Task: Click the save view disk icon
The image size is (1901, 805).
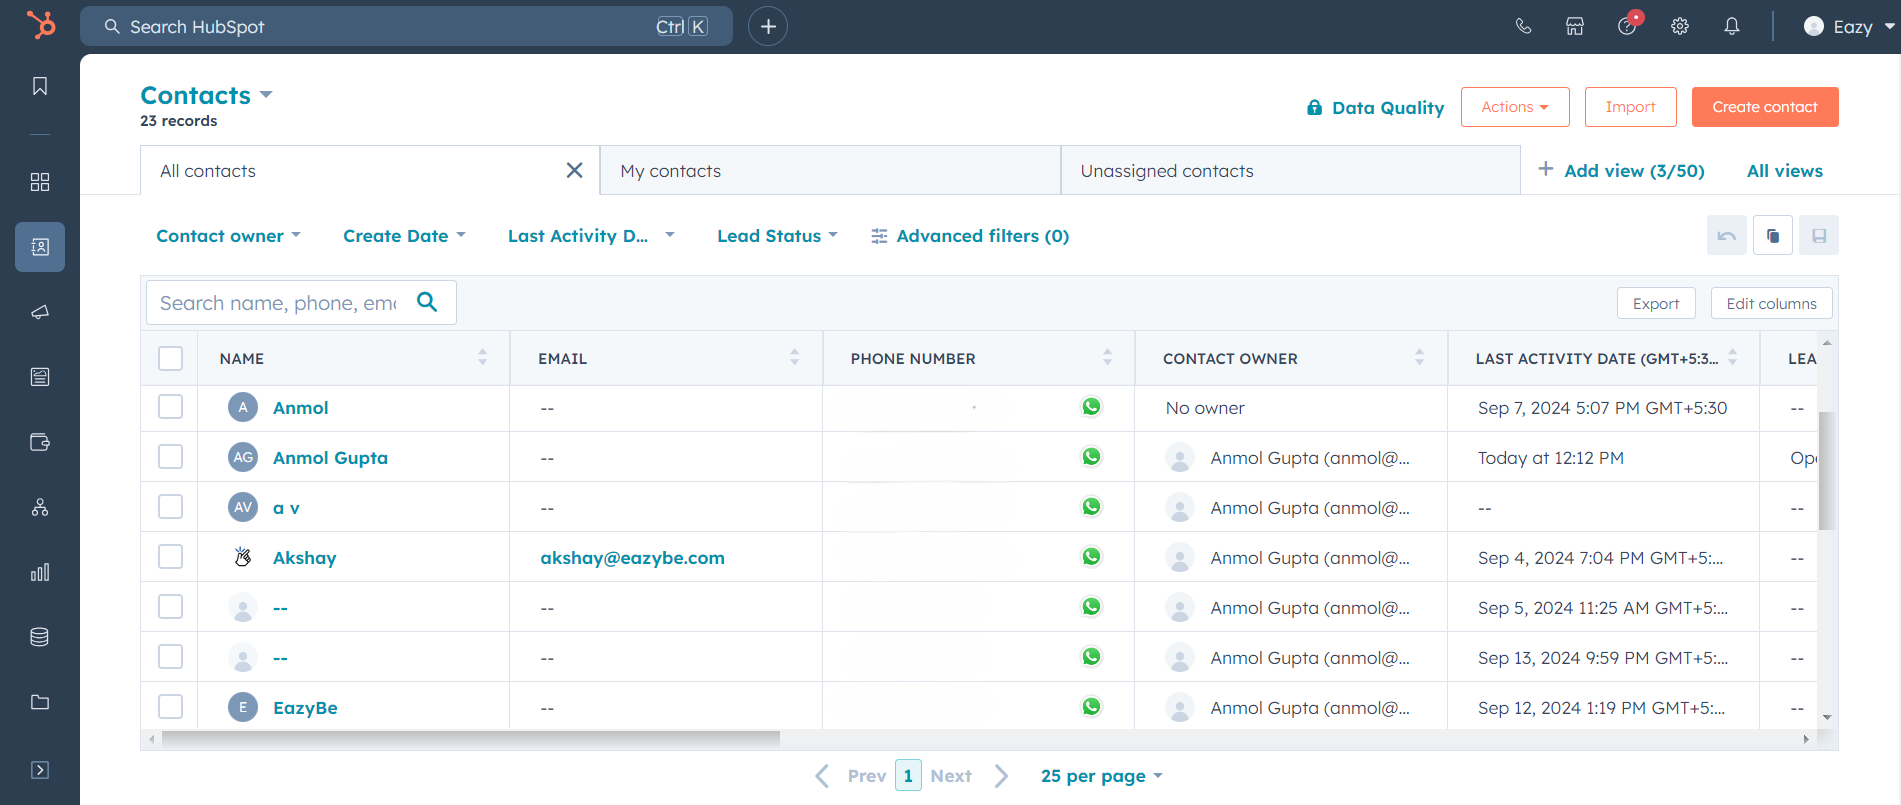Action: point(1819,236)
